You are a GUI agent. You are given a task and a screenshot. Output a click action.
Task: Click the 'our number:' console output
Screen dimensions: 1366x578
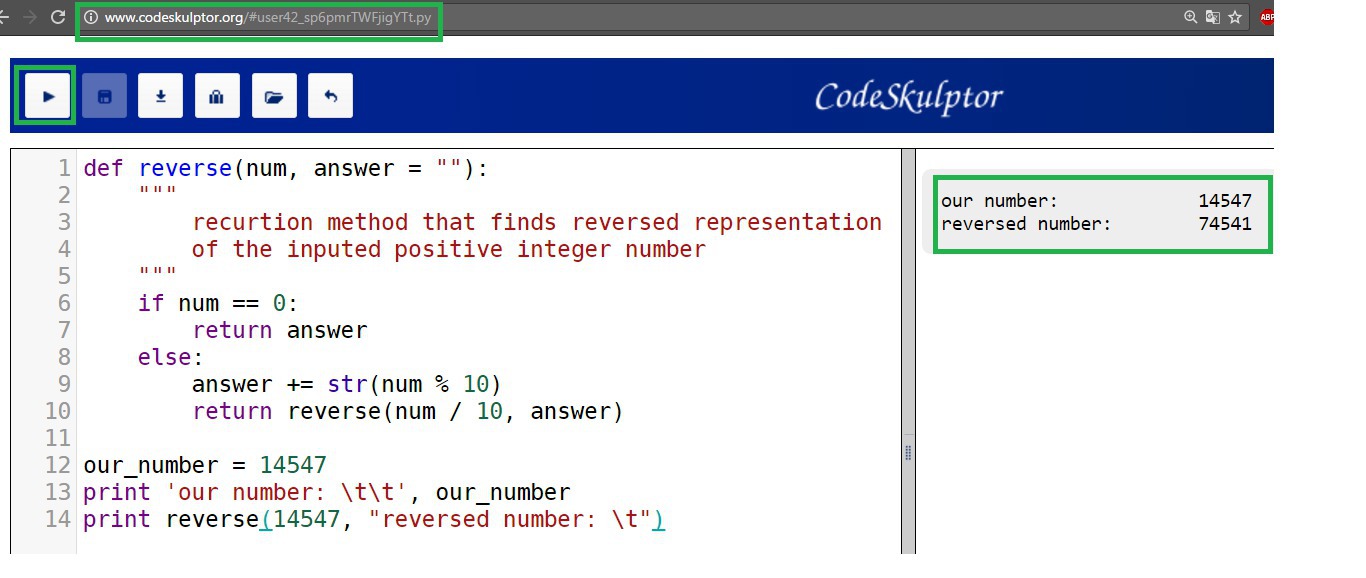pyautogui.click(x=999, y=201)
